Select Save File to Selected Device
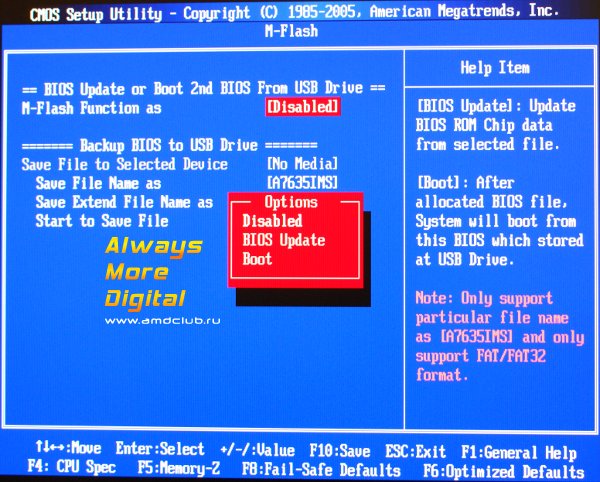 point(124,164)
